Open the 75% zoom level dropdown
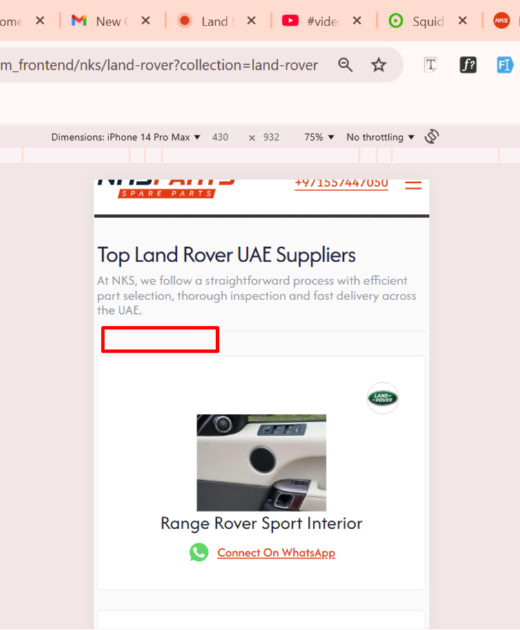Image resolution: width=520 pixels, height=630 pixels. (x=319, y=137)
